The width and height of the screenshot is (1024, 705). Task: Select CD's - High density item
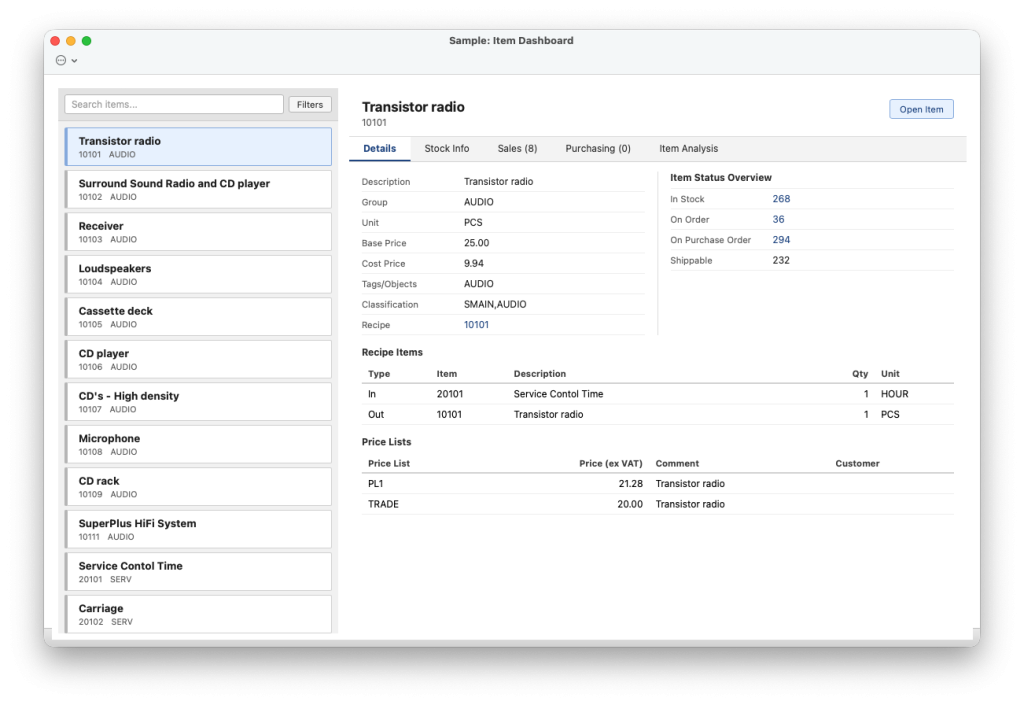coord(199,401)
